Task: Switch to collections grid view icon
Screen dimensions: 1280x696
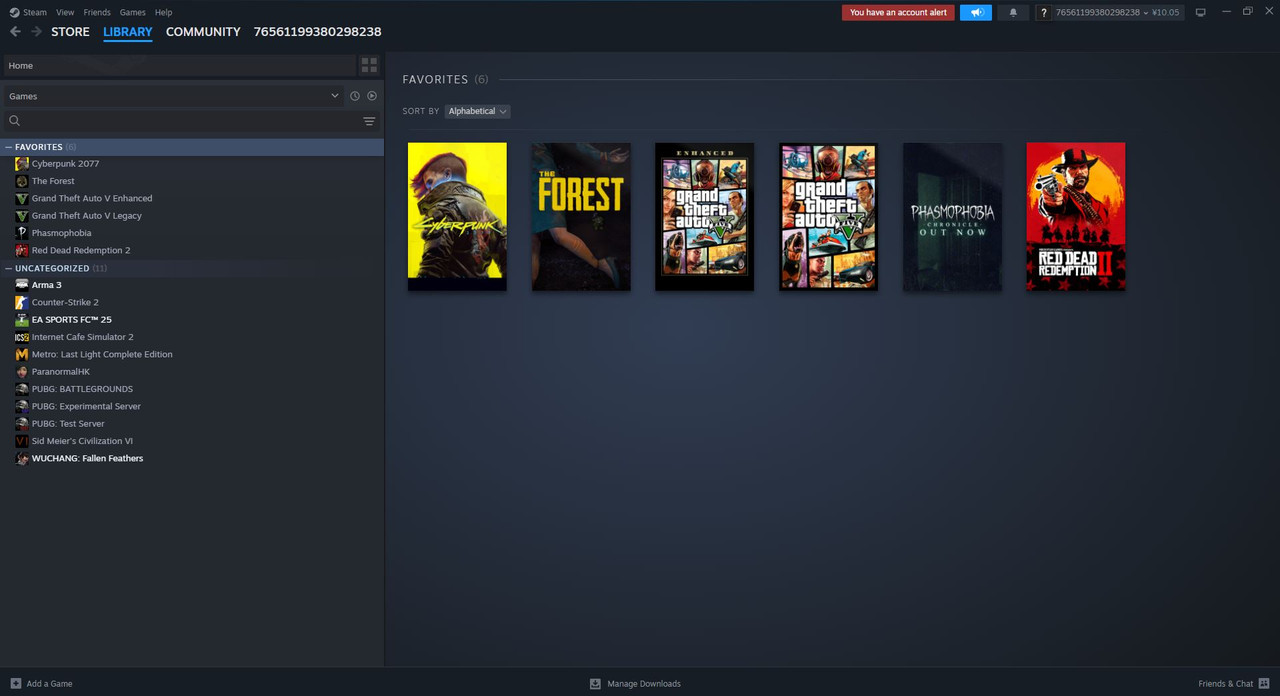Action: (369, 65)
